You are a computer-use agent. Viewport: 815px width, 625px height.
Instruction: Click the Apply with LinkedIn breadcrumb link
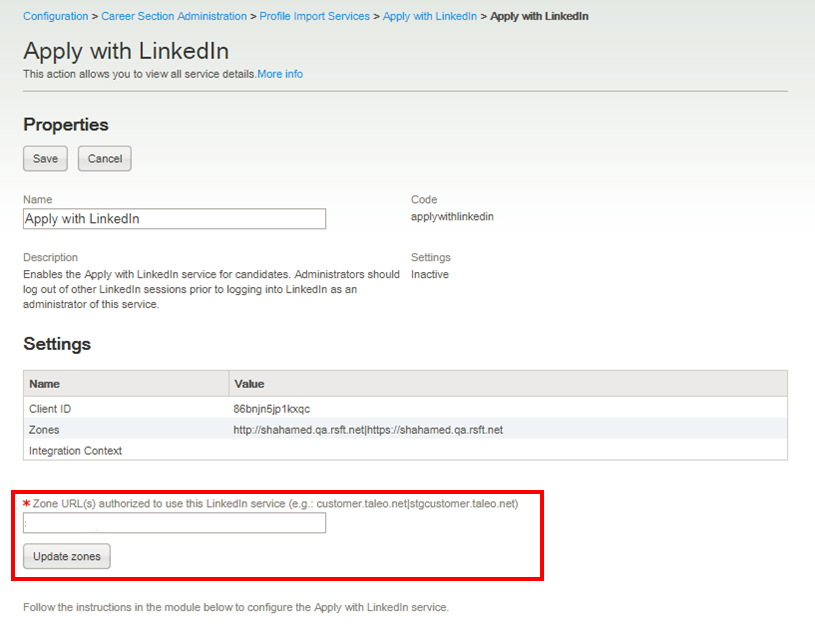point(430,16)
